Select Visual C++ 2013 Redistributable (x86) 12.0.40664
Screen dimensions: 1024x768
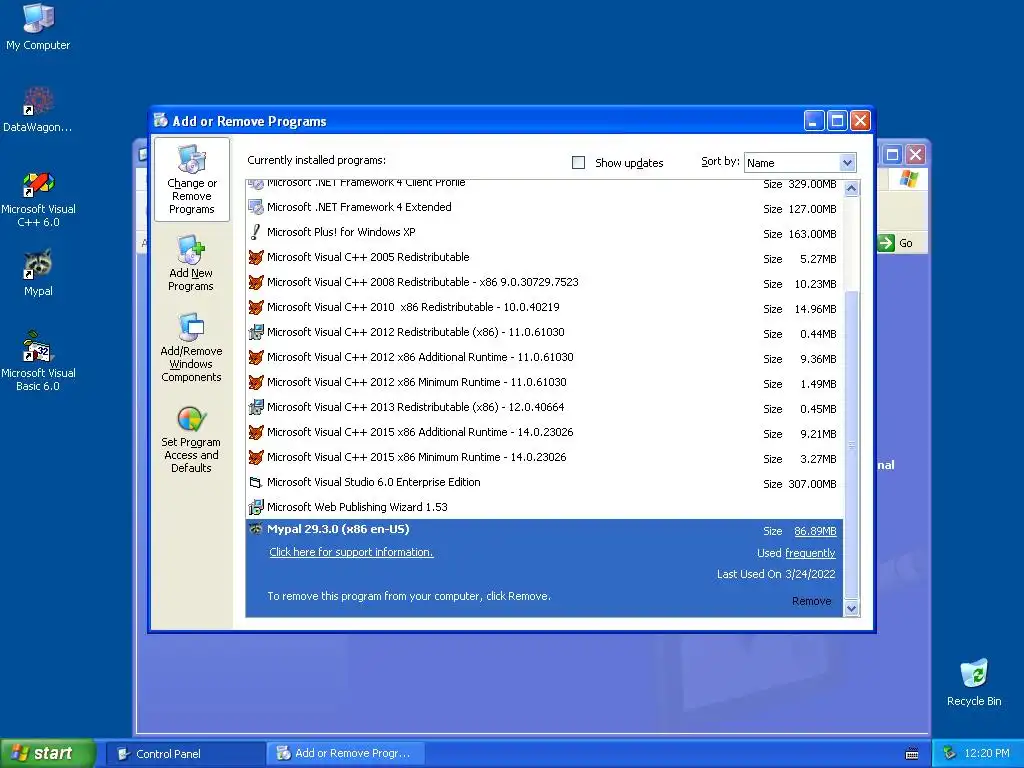545,408
